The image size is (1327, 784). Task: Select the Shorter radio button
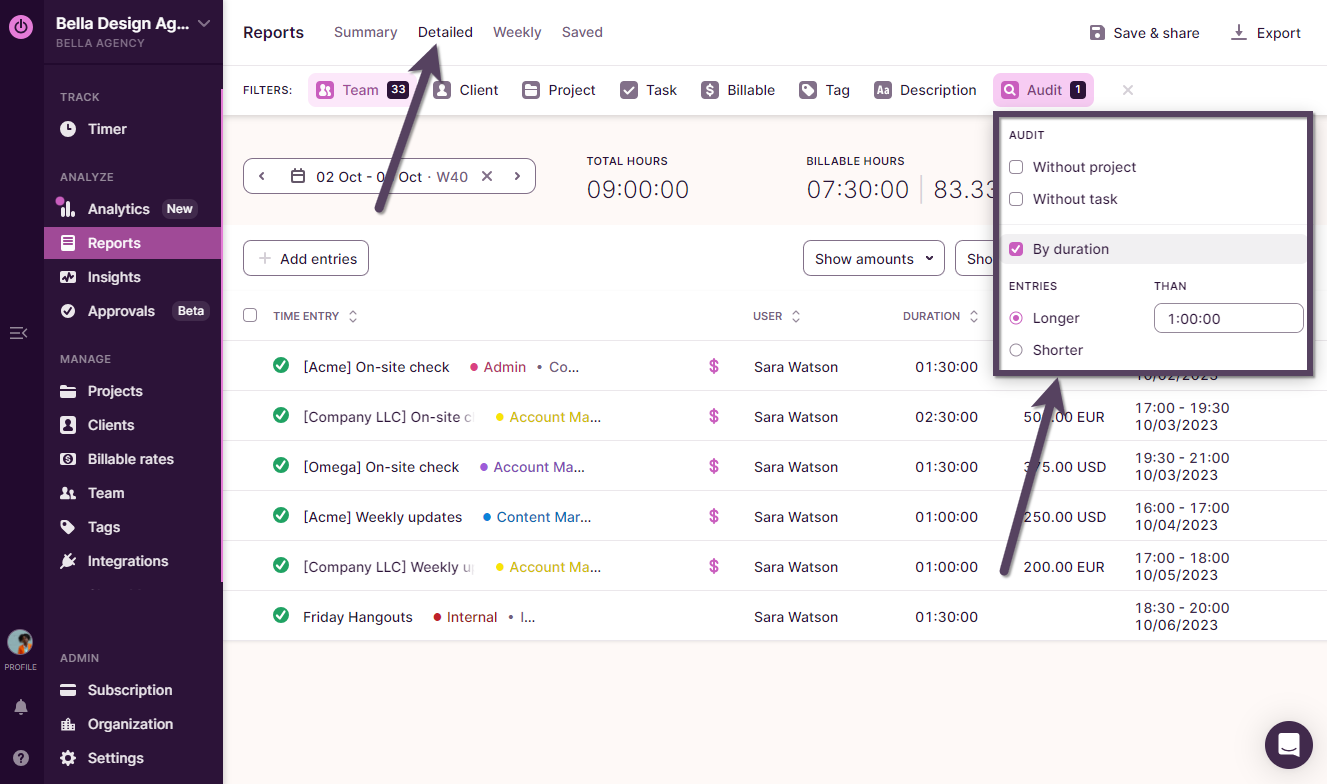pyautogui.click(x=1016, y=350)
